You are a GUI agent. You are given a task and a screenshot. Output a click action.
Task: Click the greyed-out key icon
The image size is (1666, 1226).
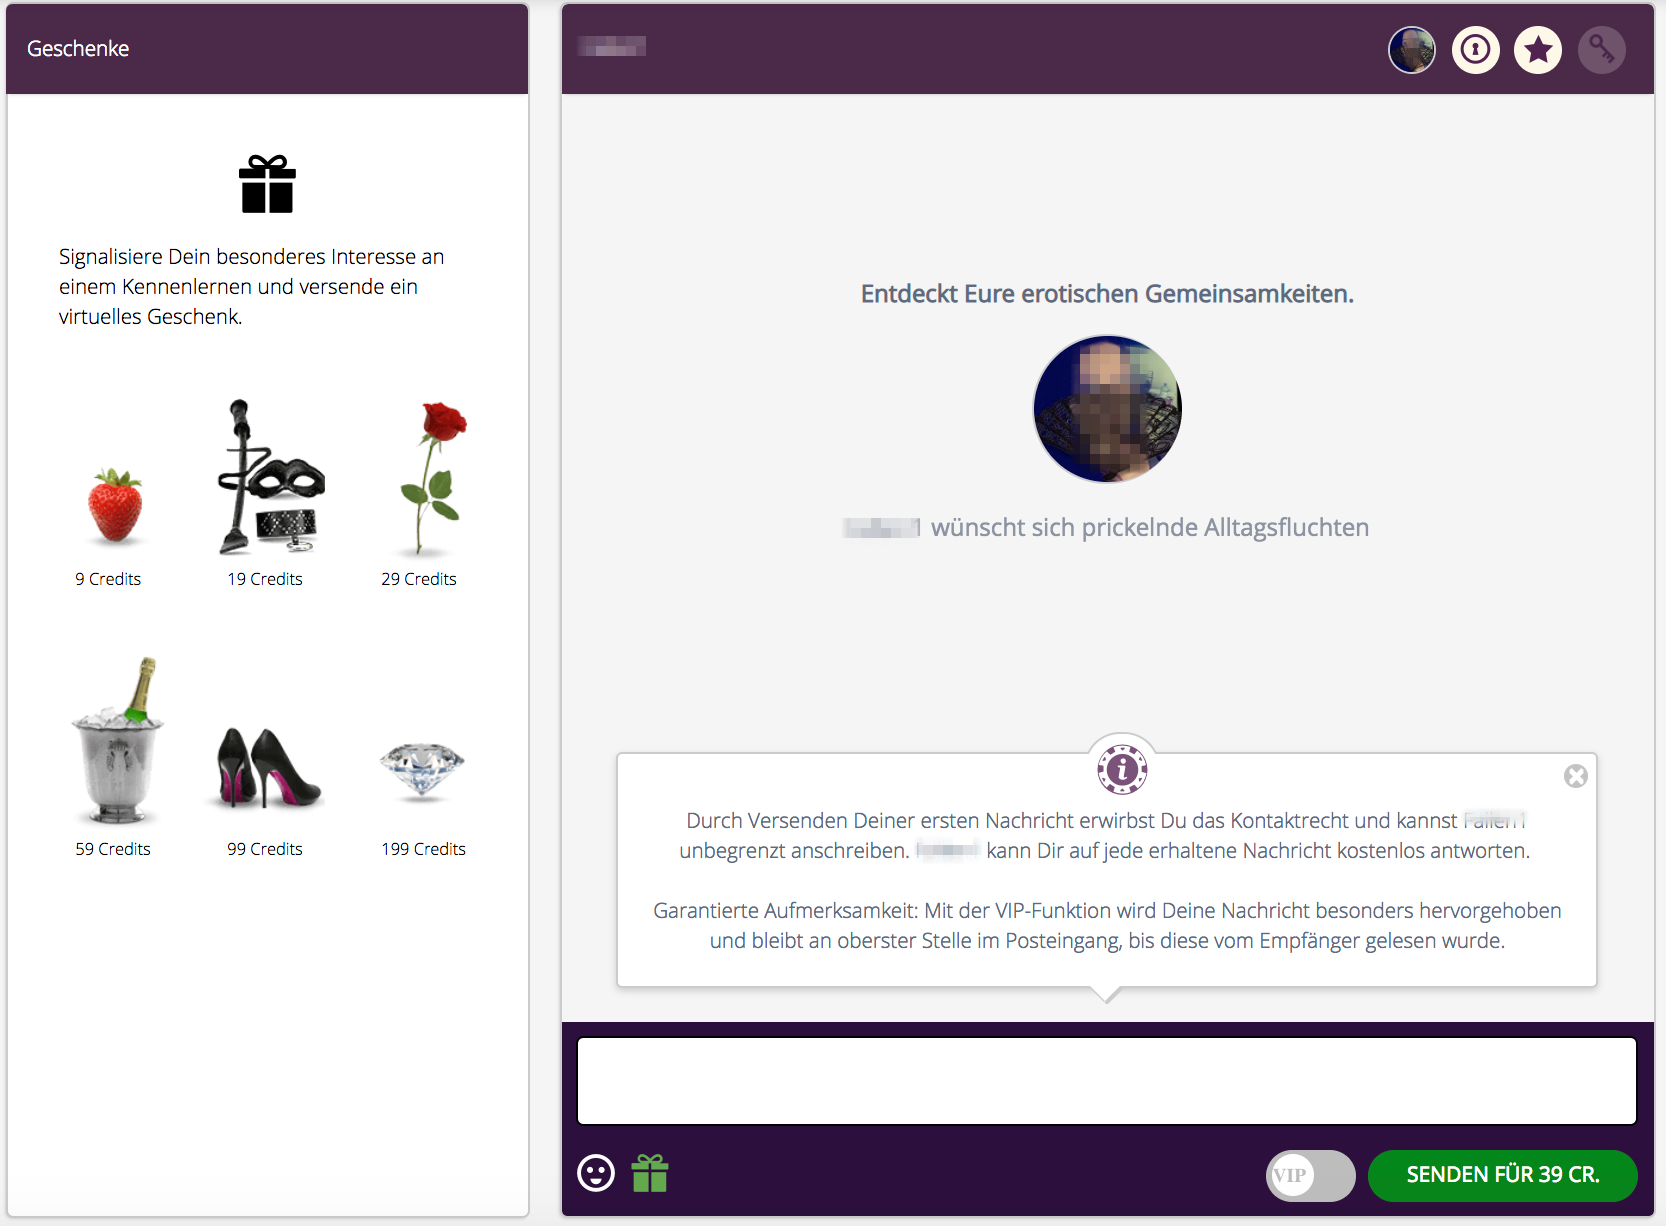1602,49
